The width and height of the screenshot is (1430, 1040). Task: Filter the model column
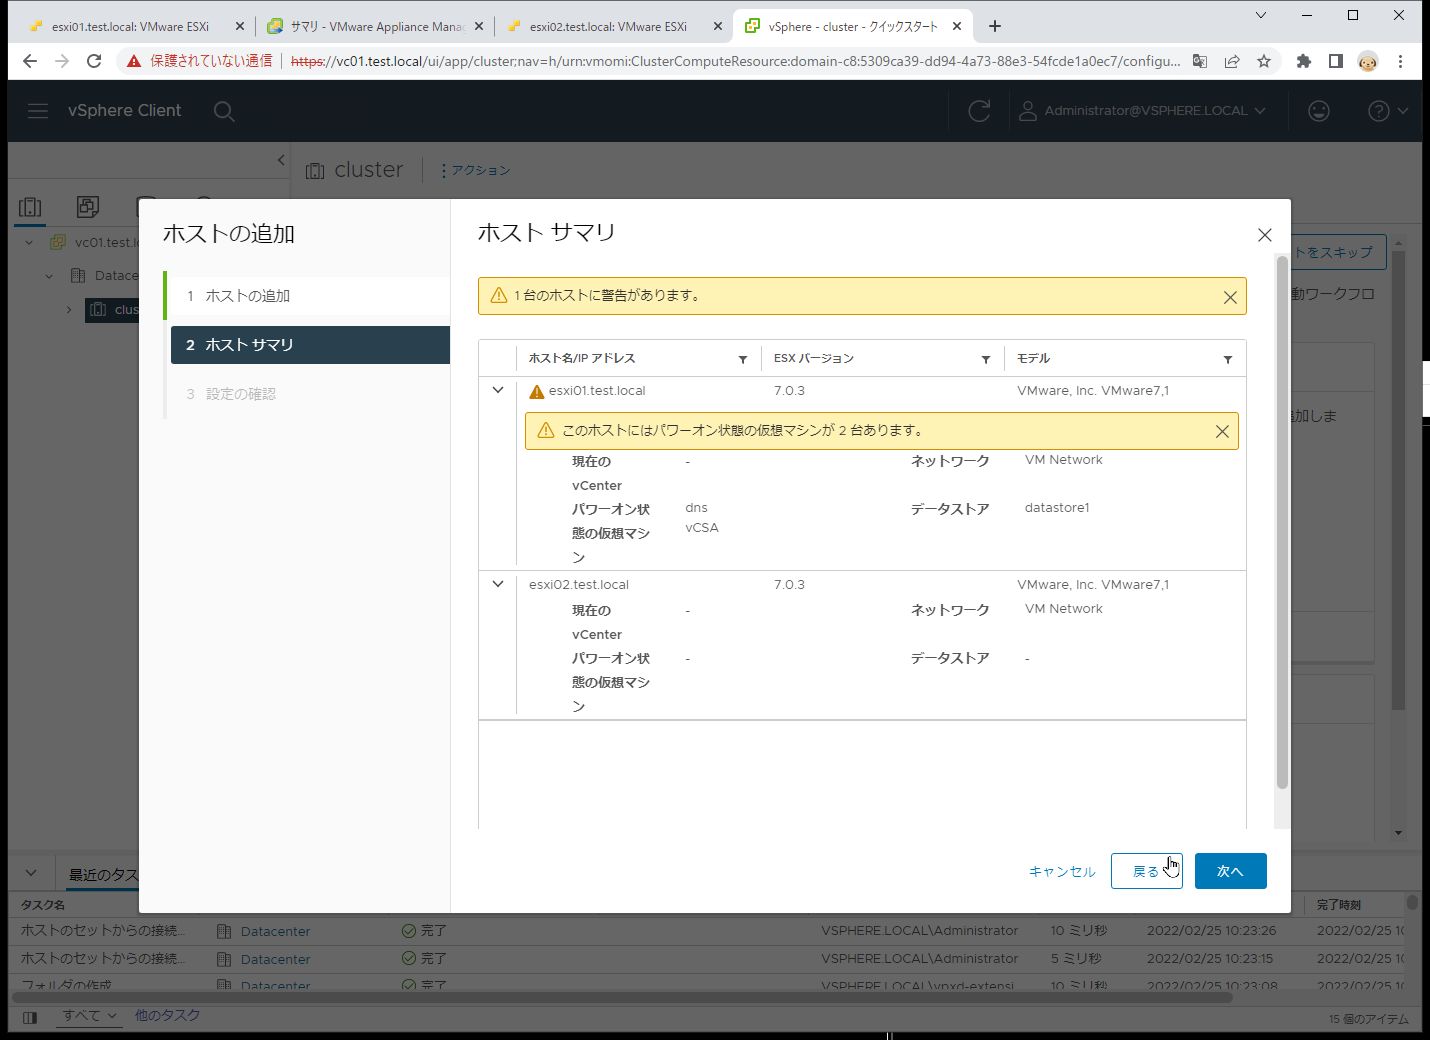[x=1227, y=359]
